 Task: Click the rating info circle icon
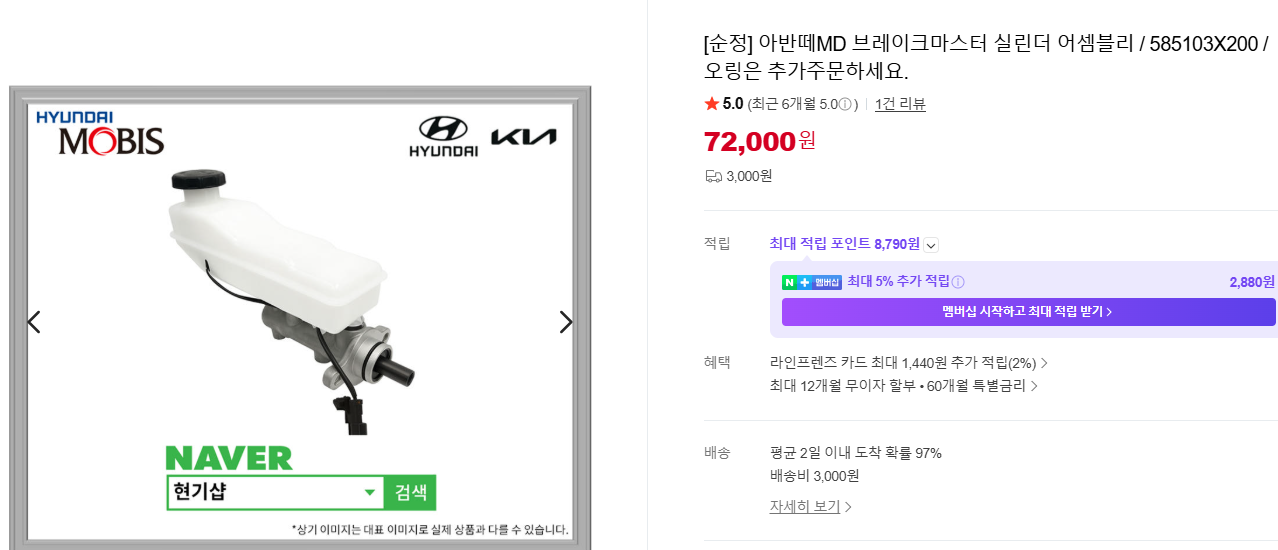point(845,104)
